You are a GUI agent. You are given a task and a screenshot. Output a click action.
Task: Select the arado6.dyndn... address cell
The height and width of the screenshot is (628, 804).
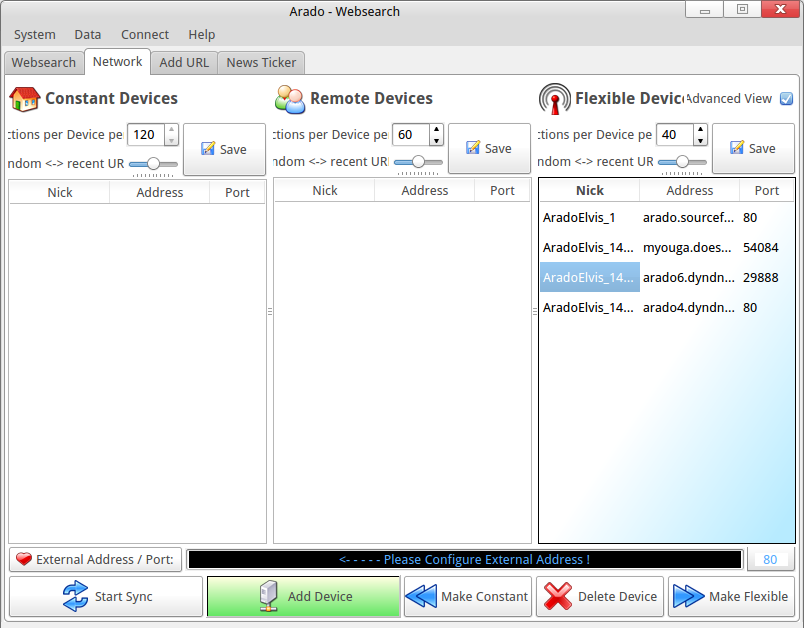coord(689,277)
